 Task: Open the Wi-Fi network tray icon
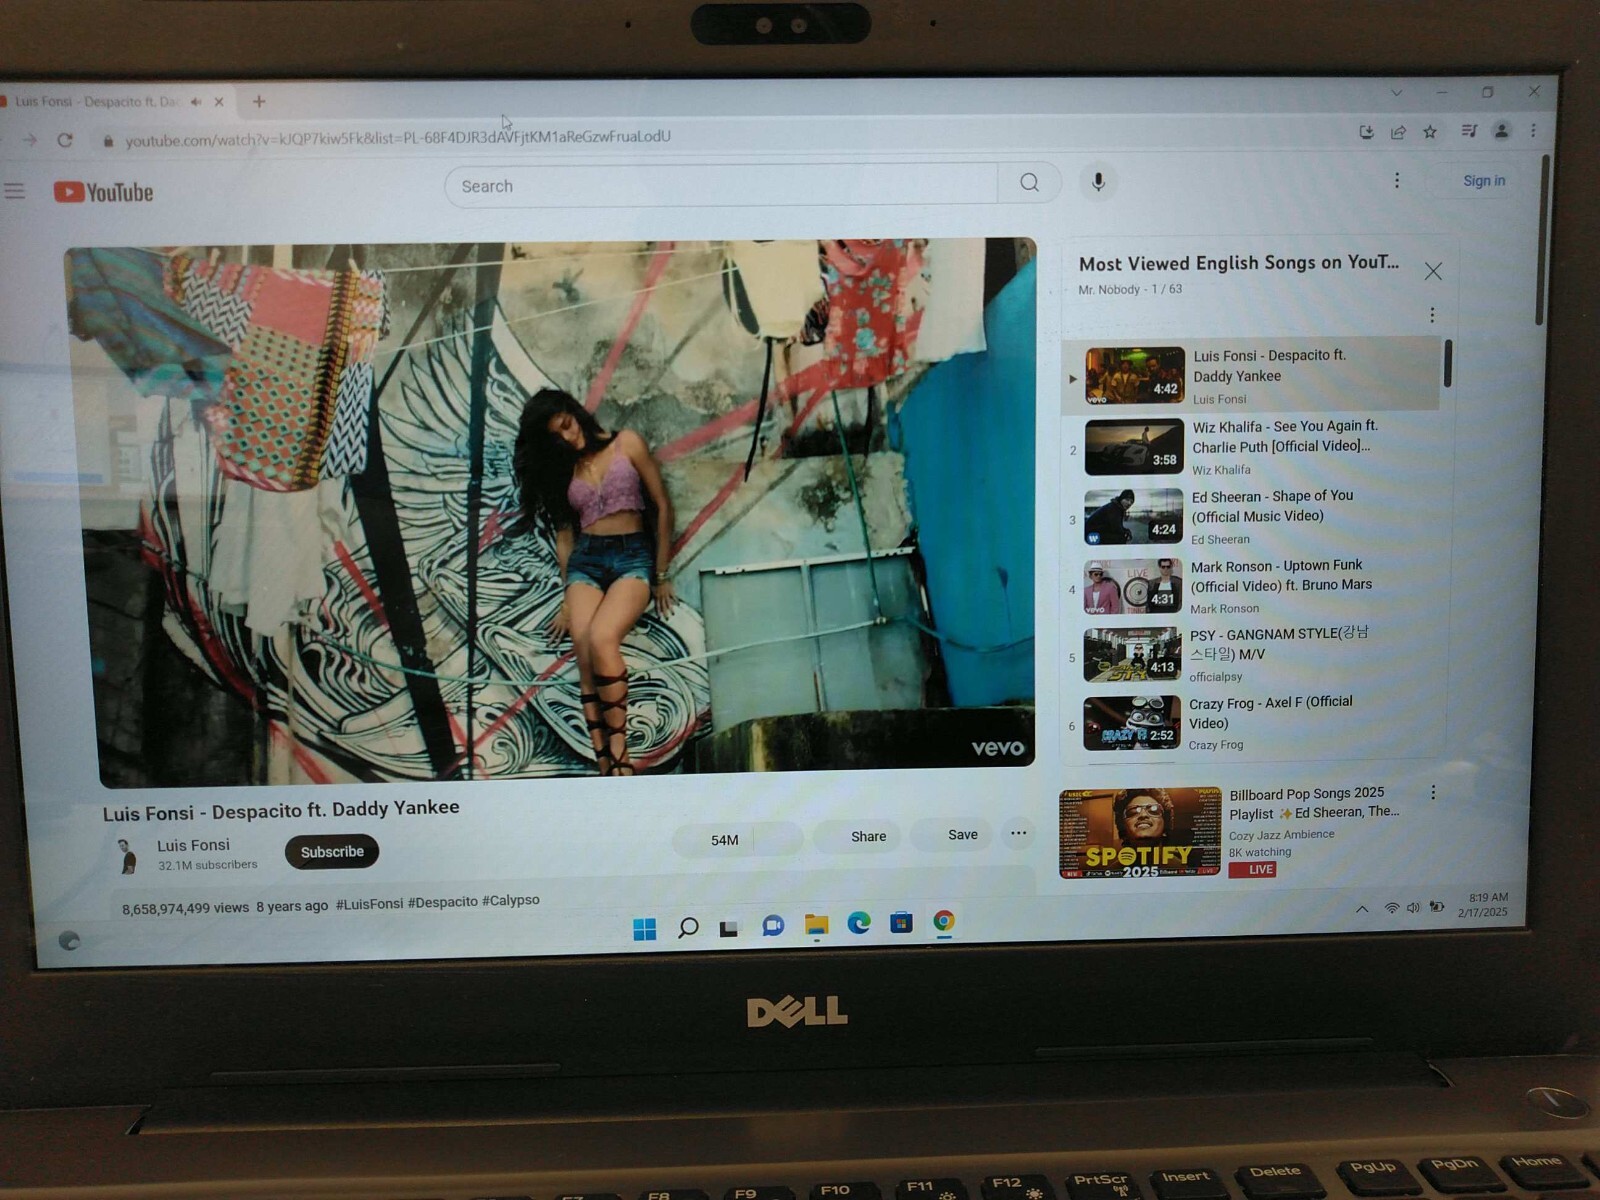click(x=1391, y=908)
